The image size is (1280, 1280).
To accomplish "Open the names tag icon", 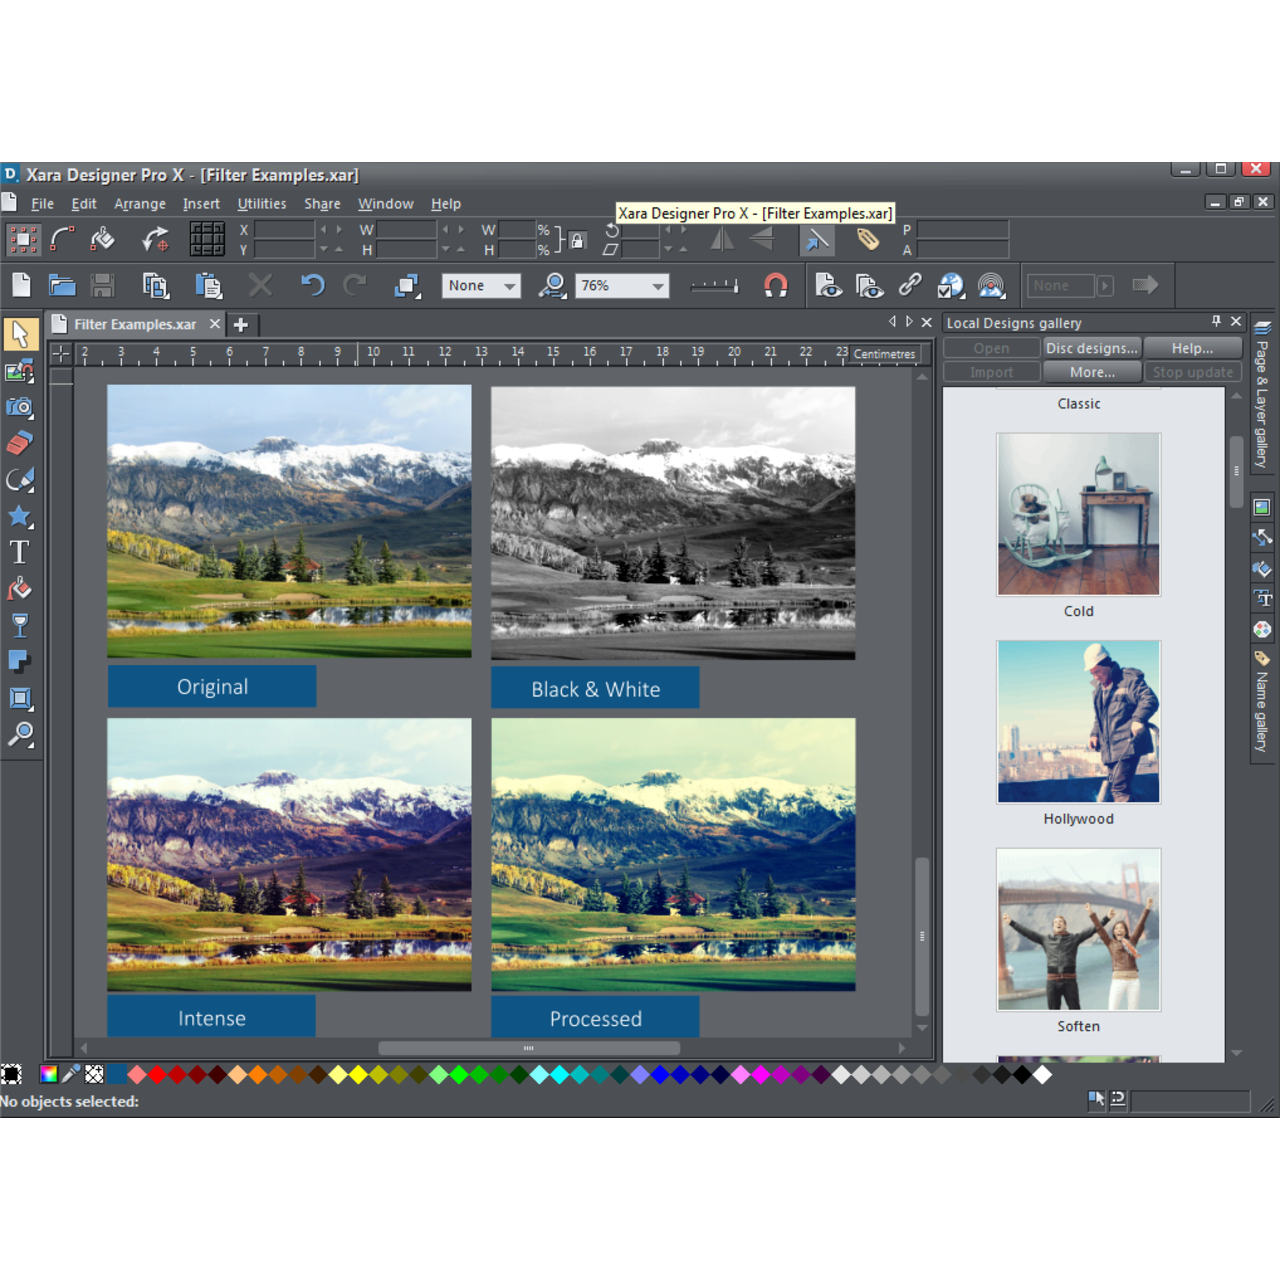I will click(867, 239).
